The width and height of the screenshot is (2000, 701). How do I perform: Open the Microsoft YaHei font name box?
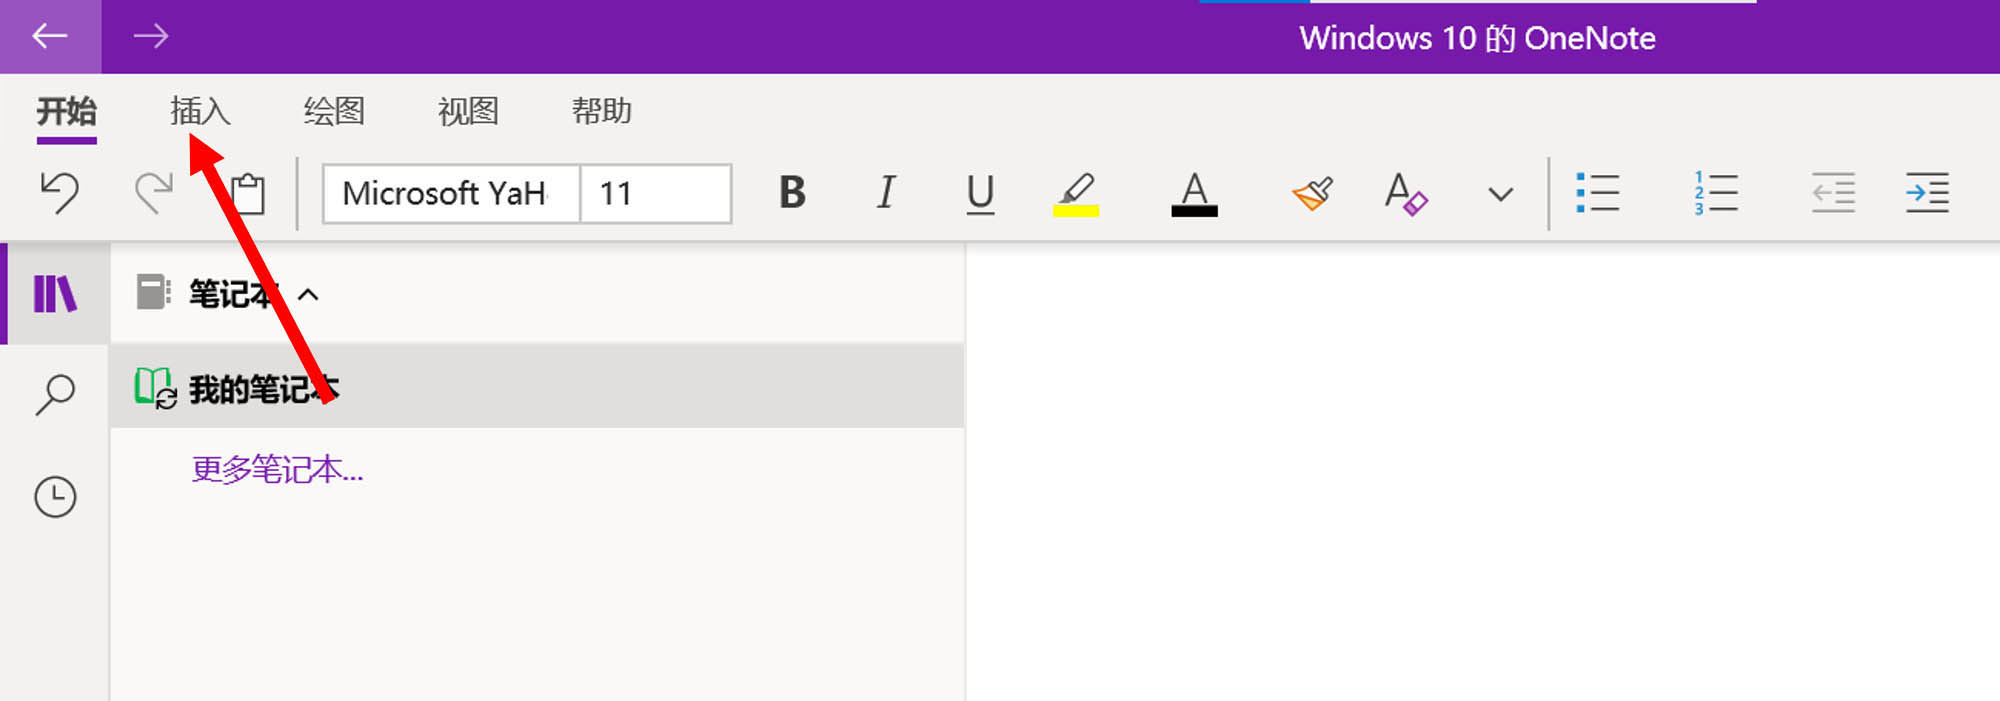click(451, 193)
